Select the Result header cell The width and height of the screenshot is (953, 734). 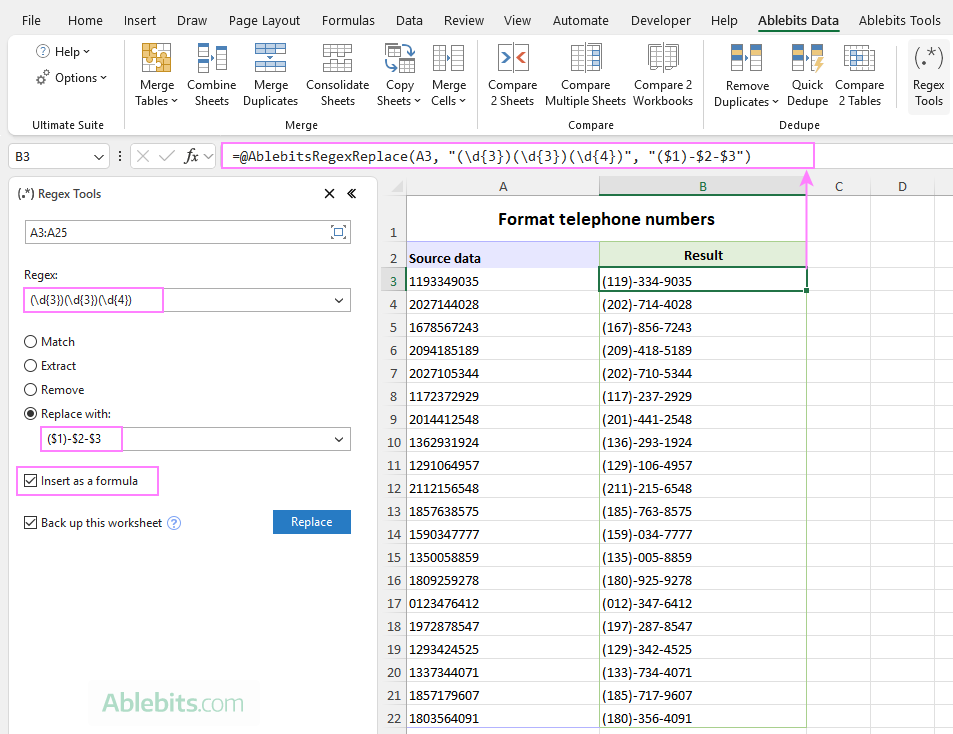coord(703,255)
